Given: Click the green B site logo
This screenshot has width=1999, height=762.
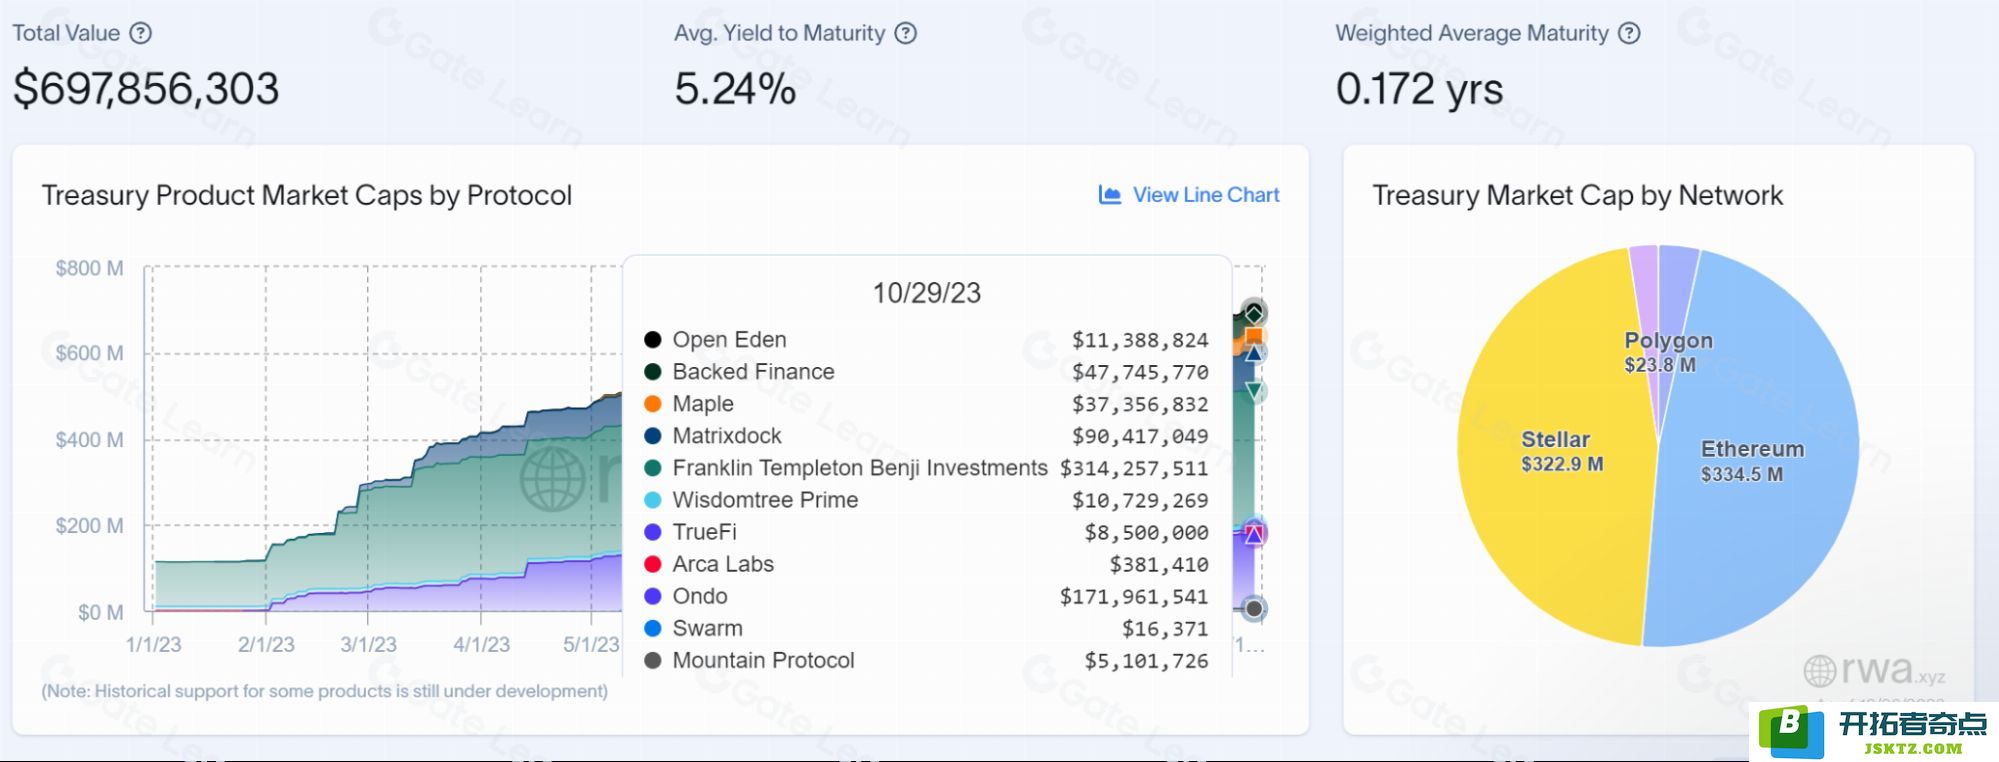Looking at the screenshot, I should click(x=1790, y=731).
